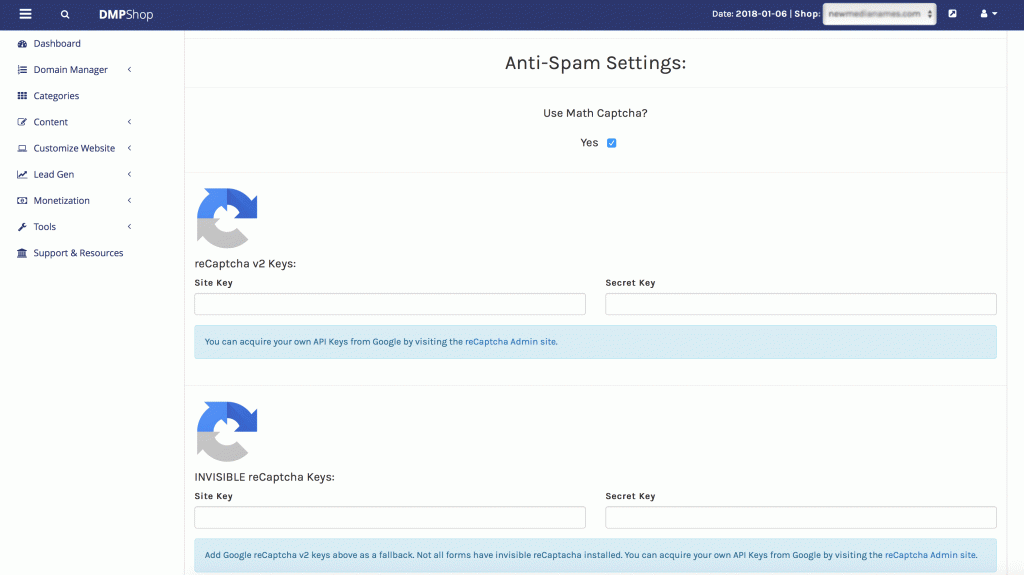Open the Shop selector dropdown
The width and height of the screenshot is (1024, 575).
[x=879, y=14]
